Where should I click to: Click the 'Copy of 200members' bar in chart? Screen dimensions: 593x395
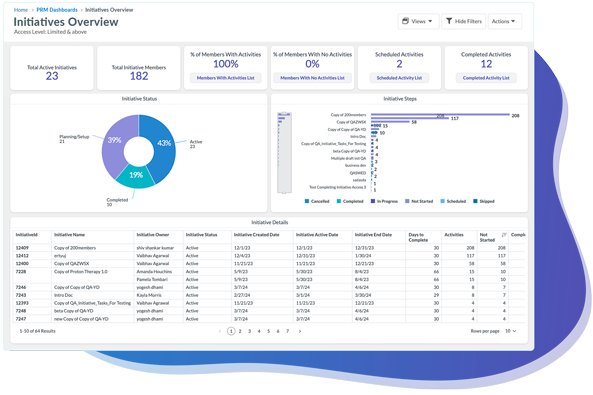click(x=440, y=114)
